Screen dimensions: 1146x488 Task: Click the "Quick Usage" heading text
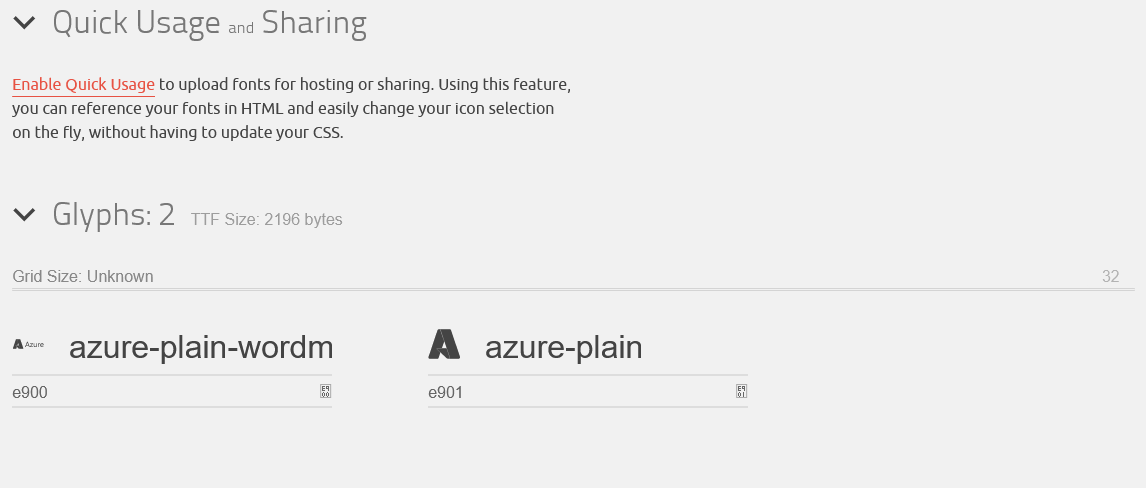click(x=136, y=23)
